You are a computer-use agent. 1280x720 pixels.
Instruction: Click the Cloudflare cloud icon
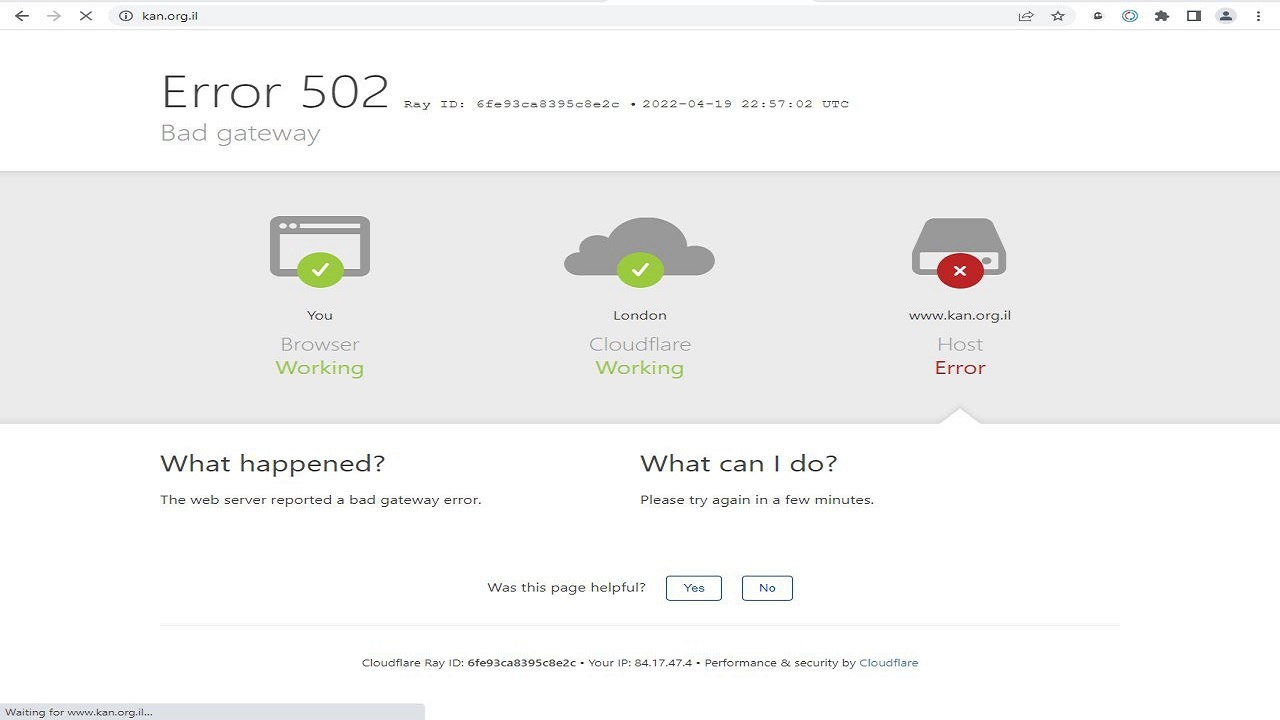640,250
